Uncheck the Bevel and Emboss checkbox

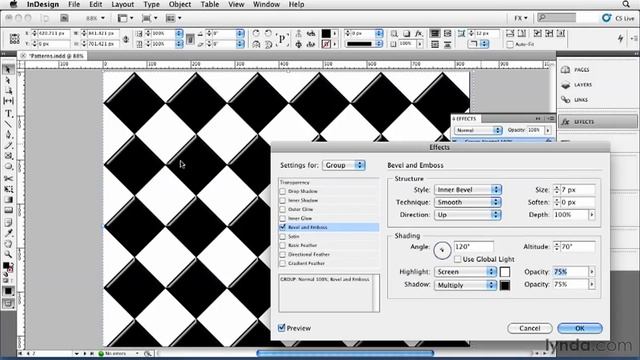coord(282,227)
